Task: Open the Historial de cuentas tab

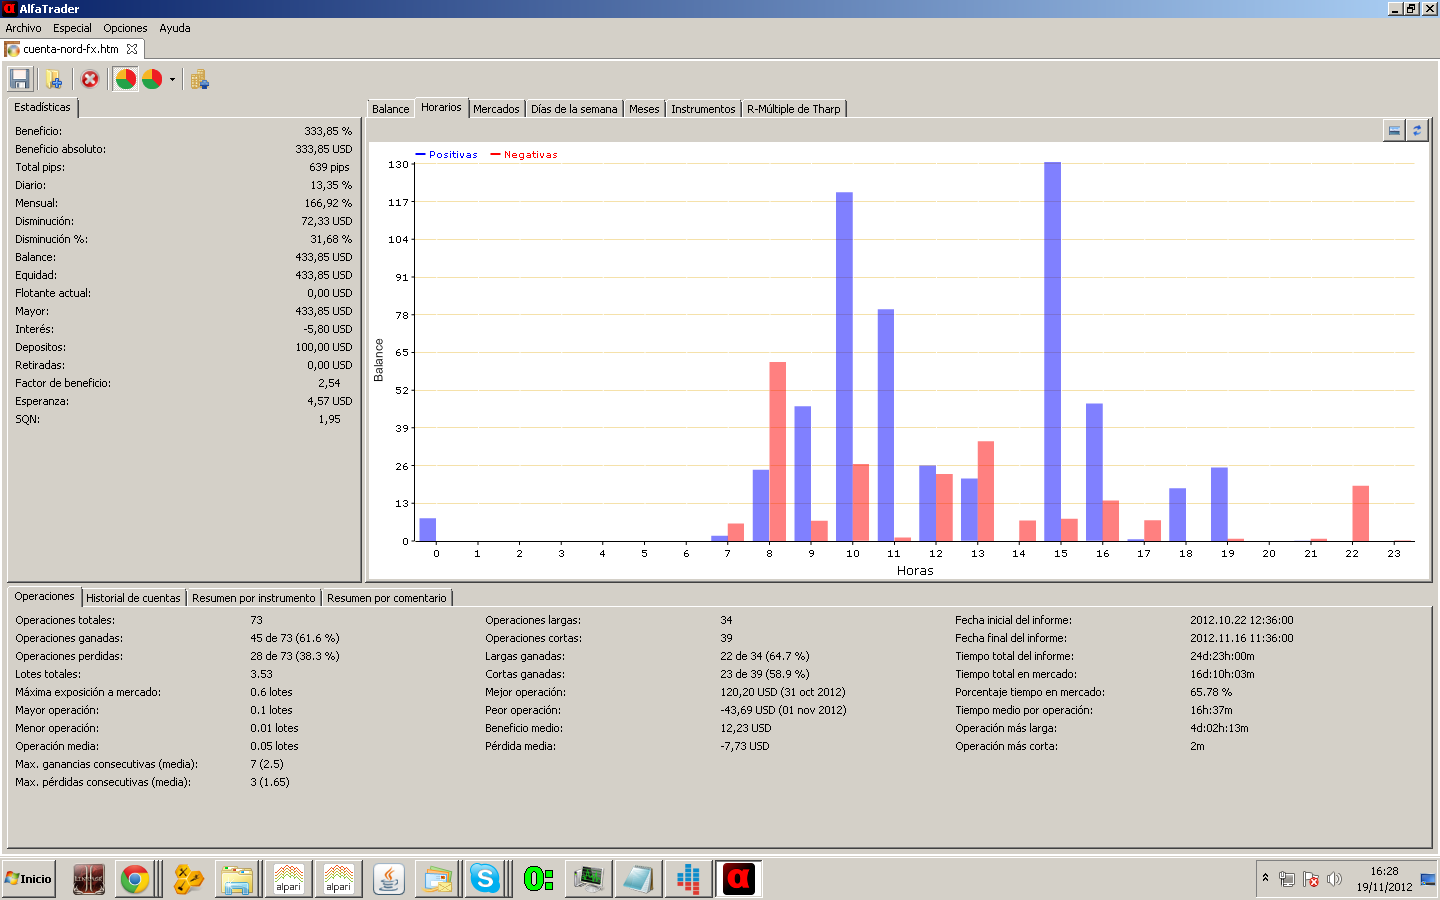Action: 133,598
